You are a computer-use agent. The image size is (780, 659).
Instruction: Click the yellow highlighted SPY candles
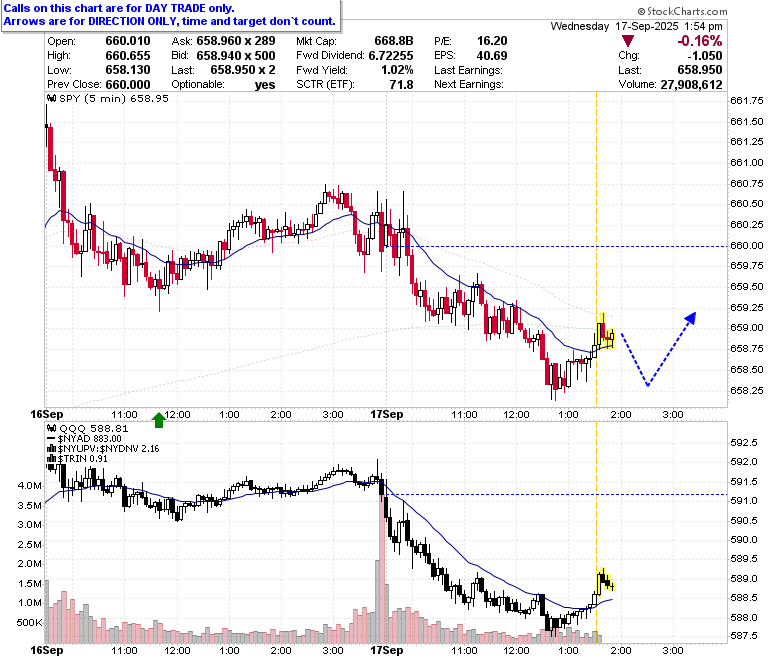pos(604,332)
